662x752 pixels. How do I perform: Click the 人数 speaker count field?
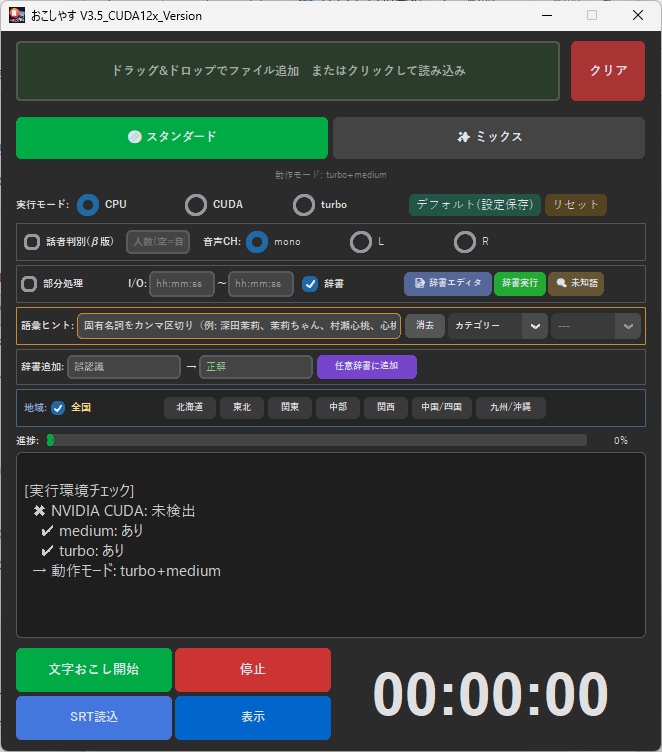pos(158,242)
